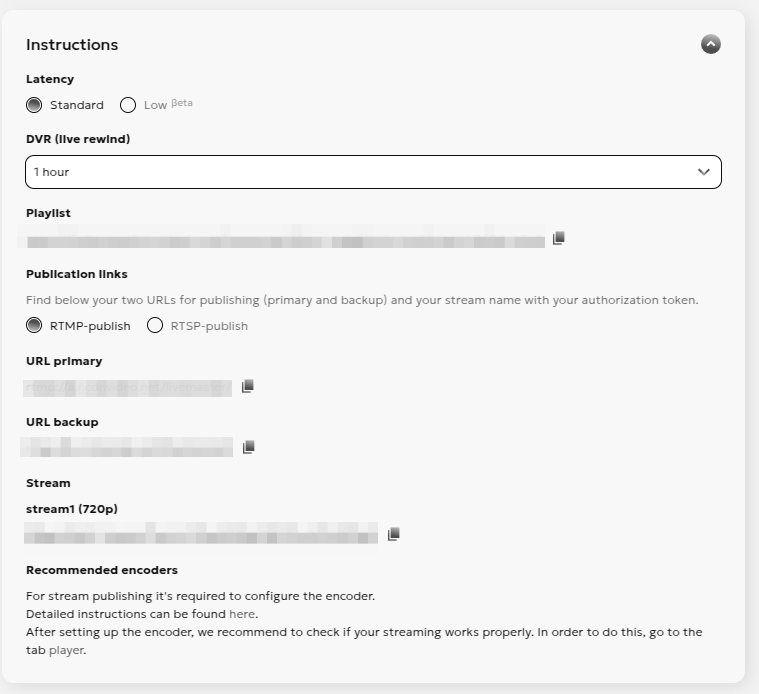Click the blurred stream1 key text
This screenshot has height=694, width=759.
point(201,533)
